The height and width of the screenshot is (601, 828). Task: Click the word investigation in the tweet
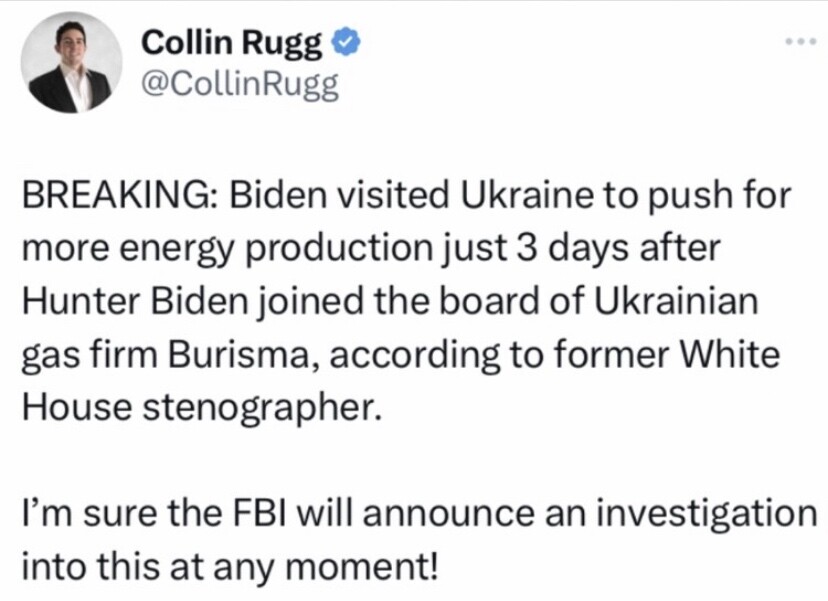tap(707, 514)
